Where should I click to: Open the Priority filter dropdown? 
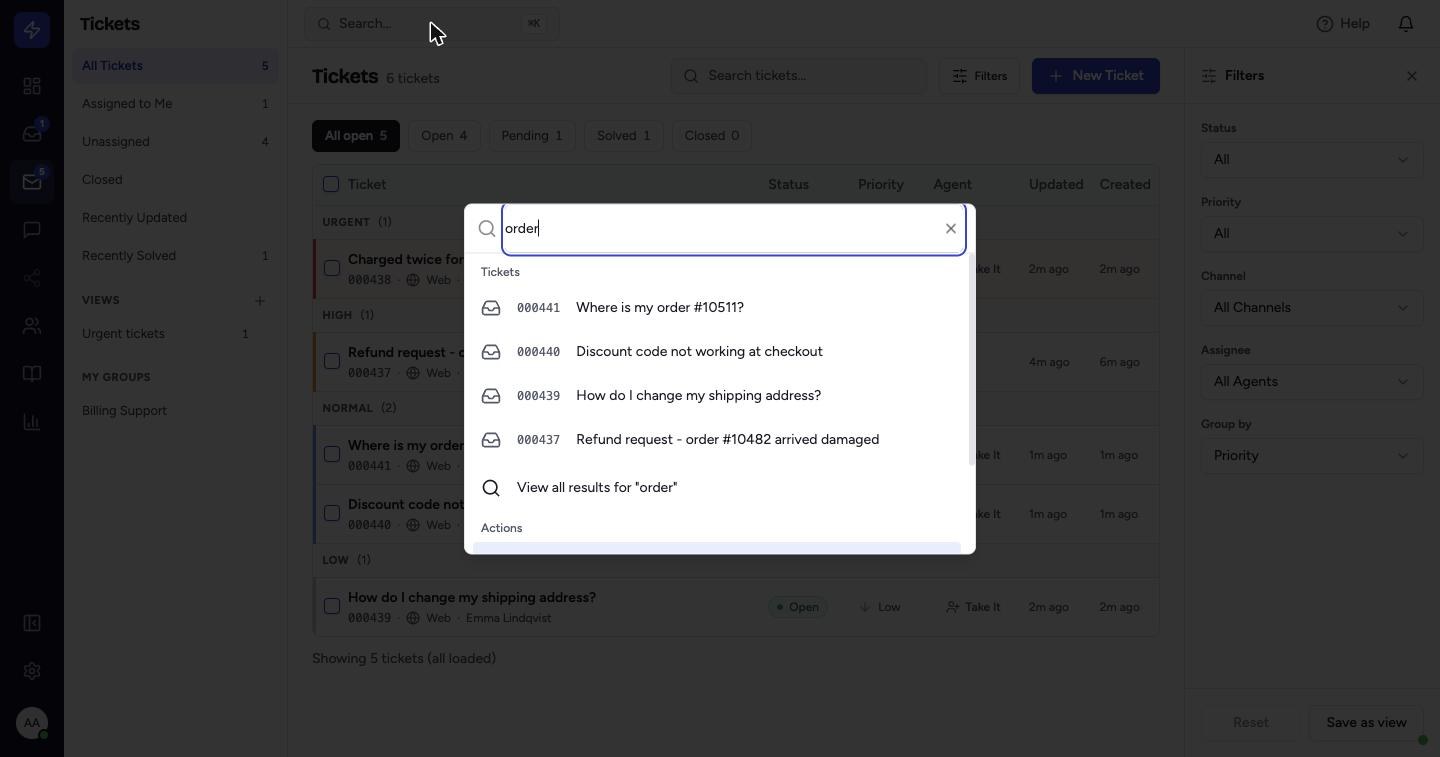point(1312,233)
